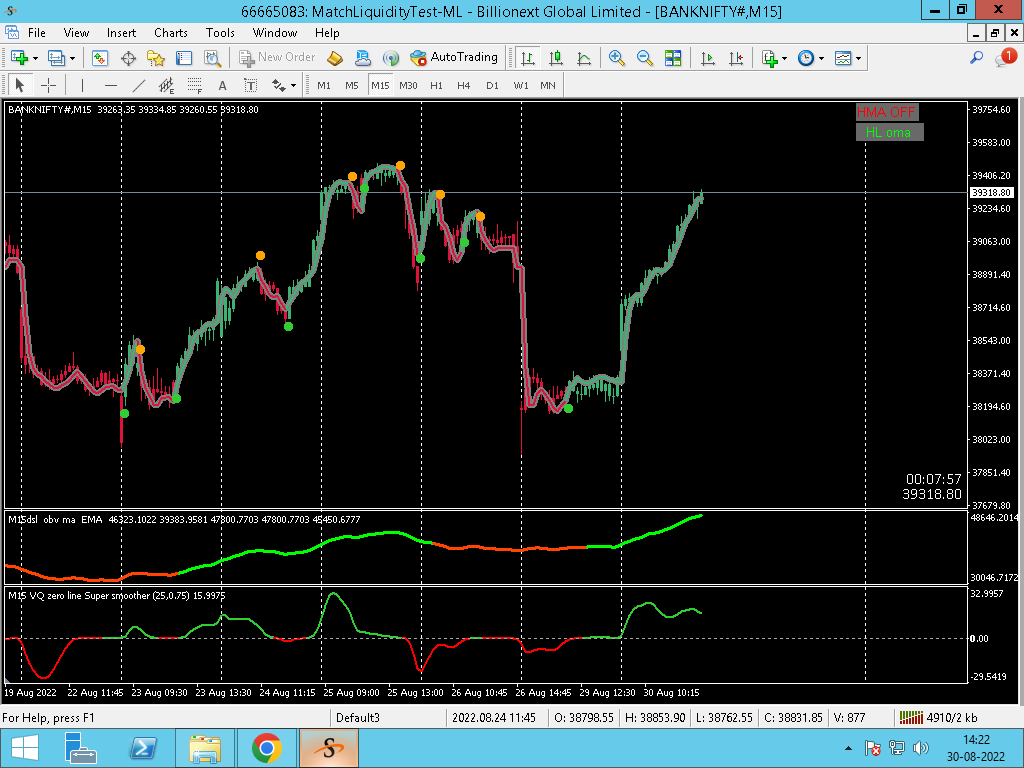This screenshot has height=768, width=1024.
Task: Open the MetaEditor yellow book icon
Action: (x=334, y=58)
